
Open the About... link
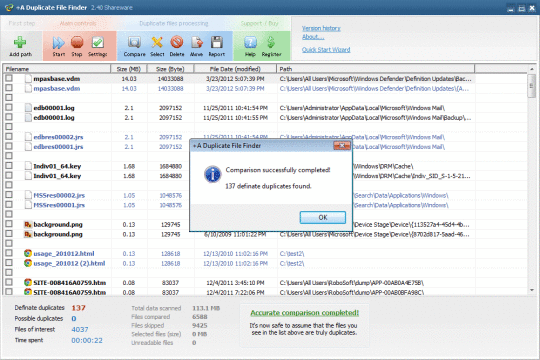[313, 37]
